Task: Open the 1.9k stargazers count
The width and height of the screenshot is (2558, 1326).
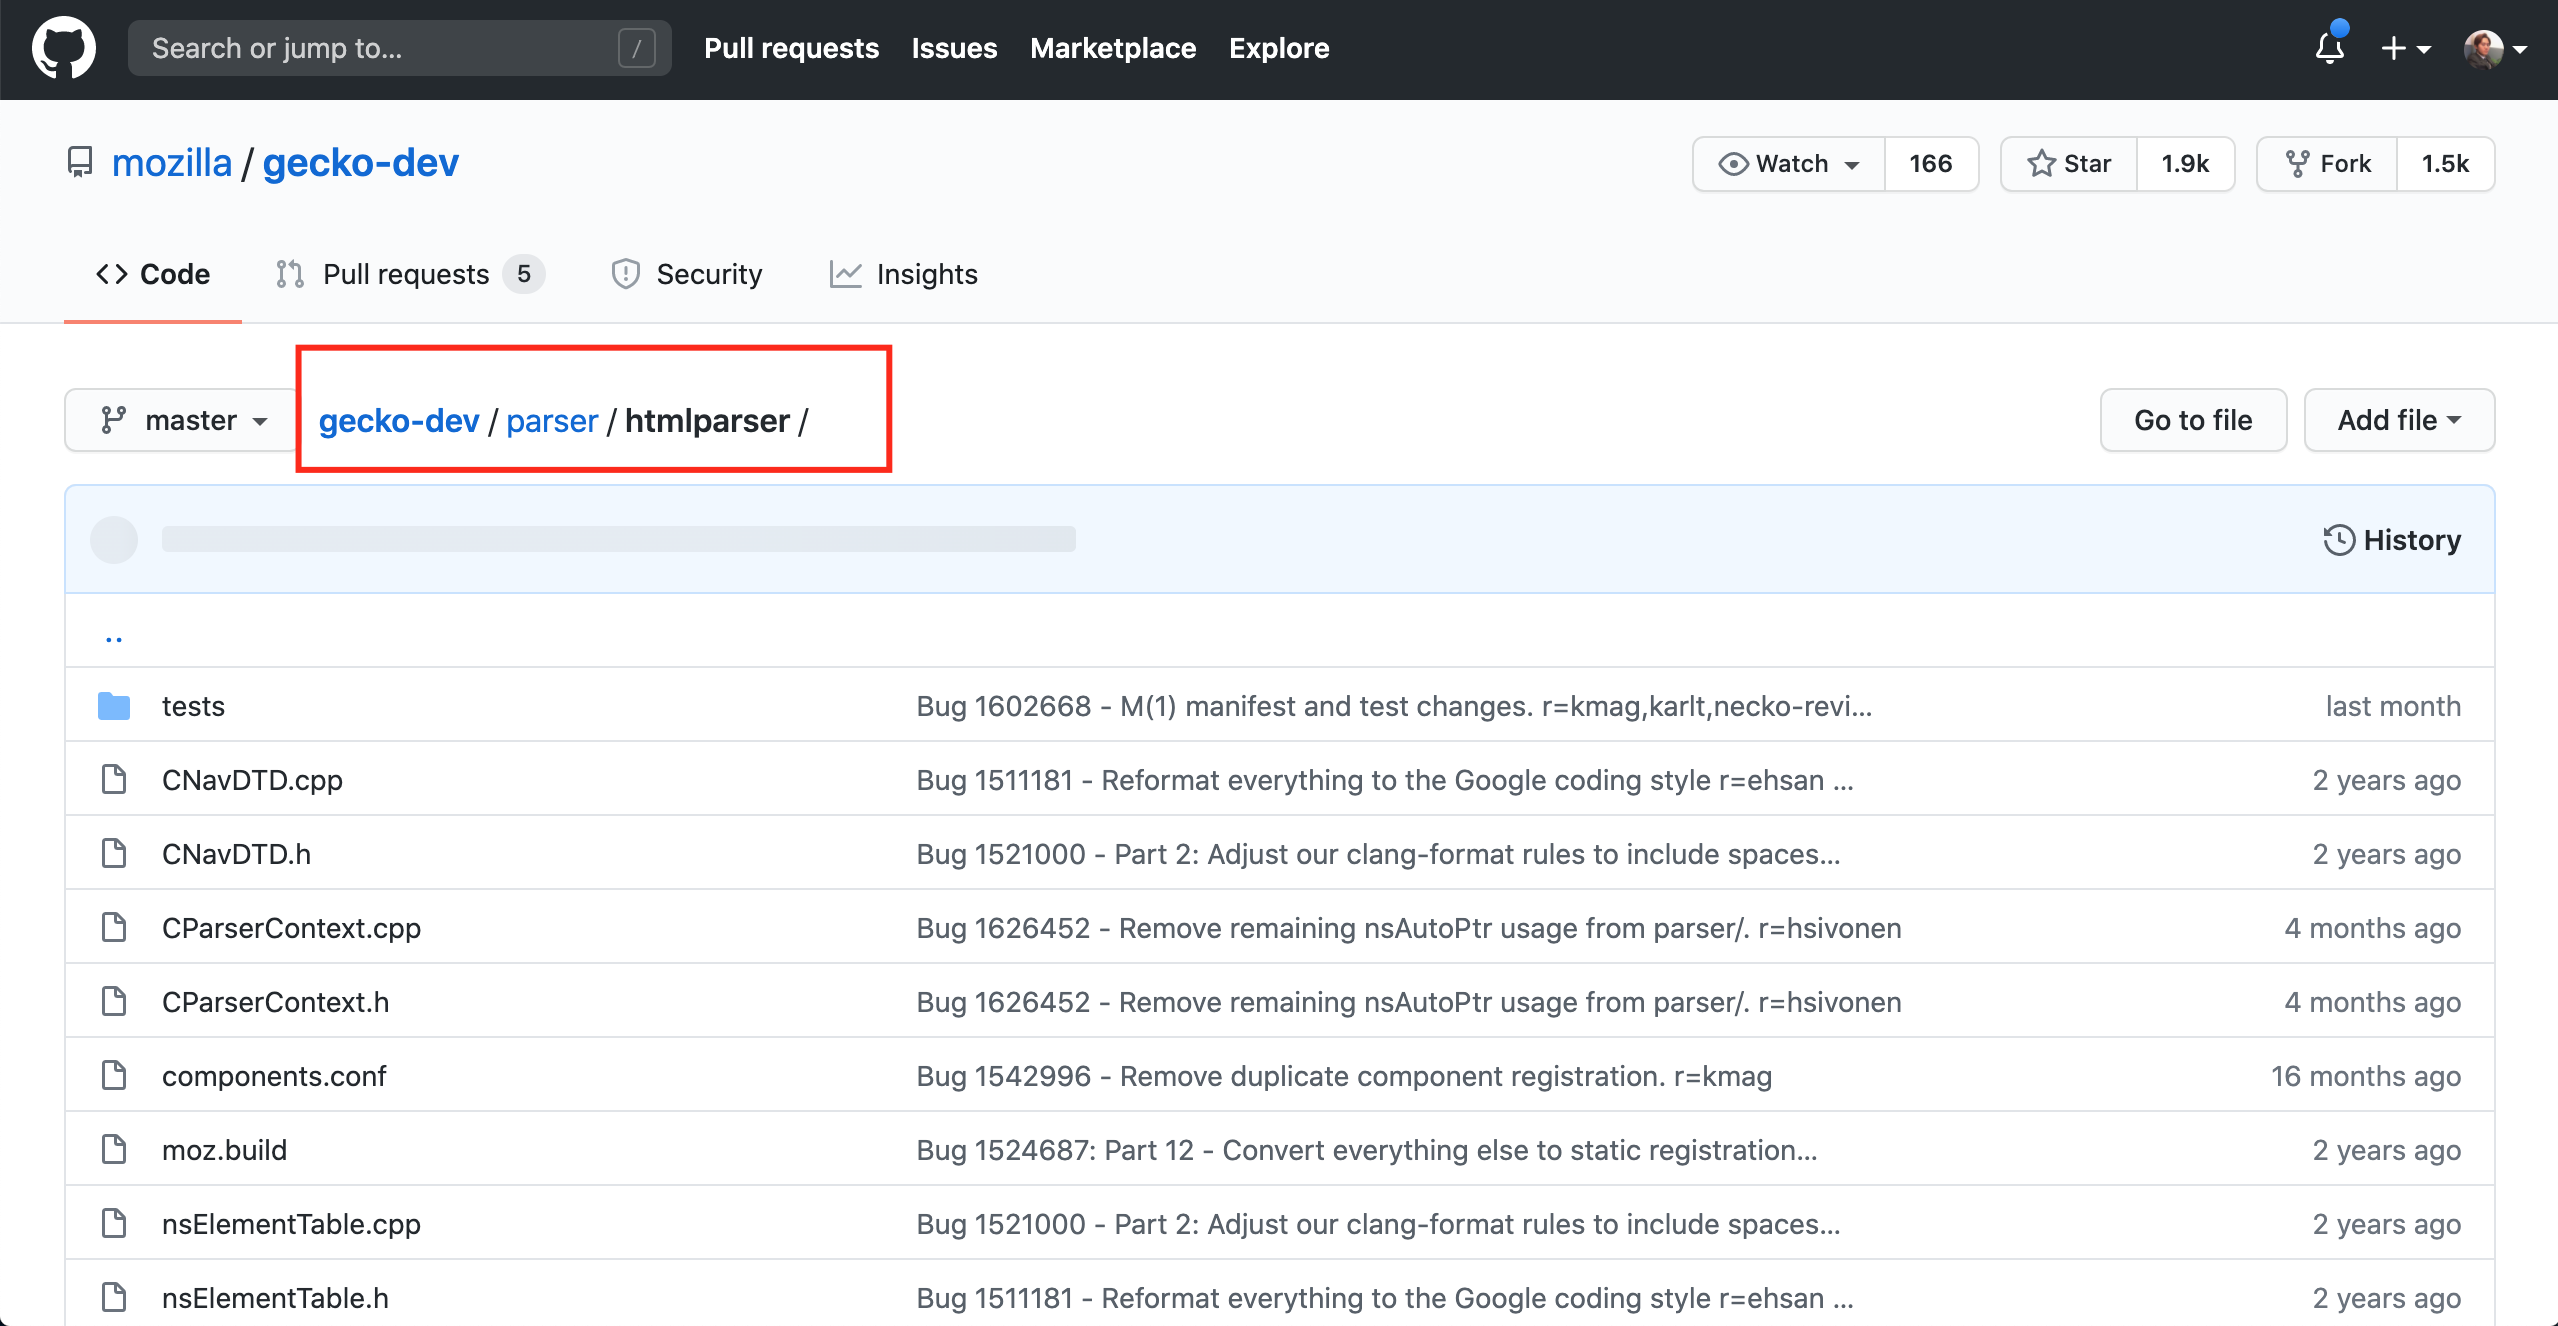Action: pos(2185,163)
